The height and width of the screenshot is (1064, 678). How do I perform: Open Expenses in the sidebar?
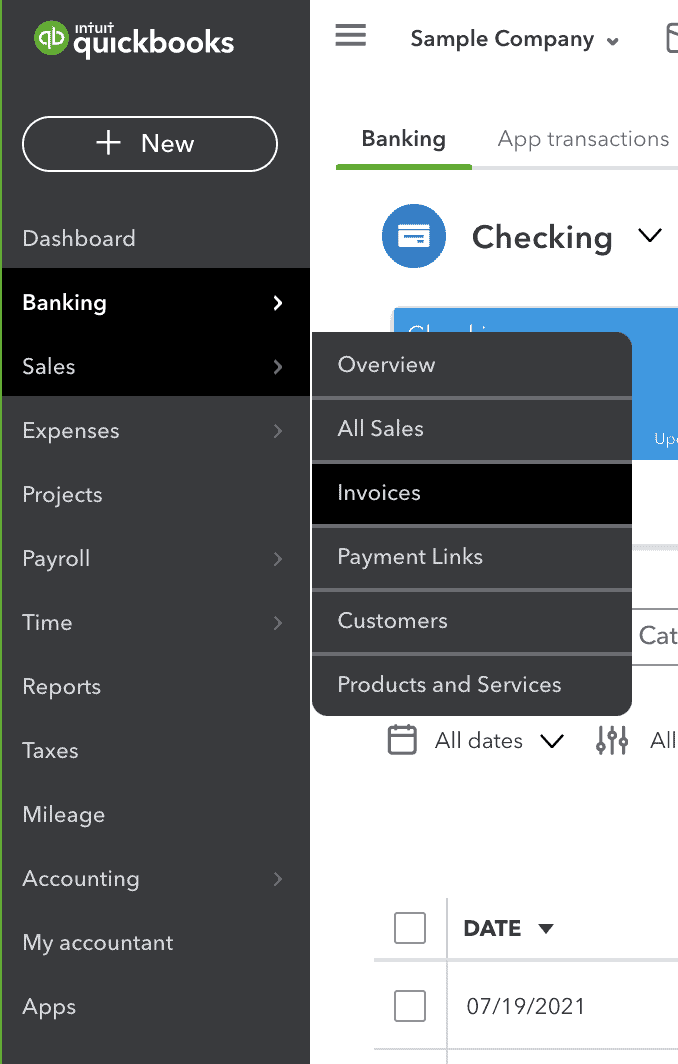pos(155,431)
